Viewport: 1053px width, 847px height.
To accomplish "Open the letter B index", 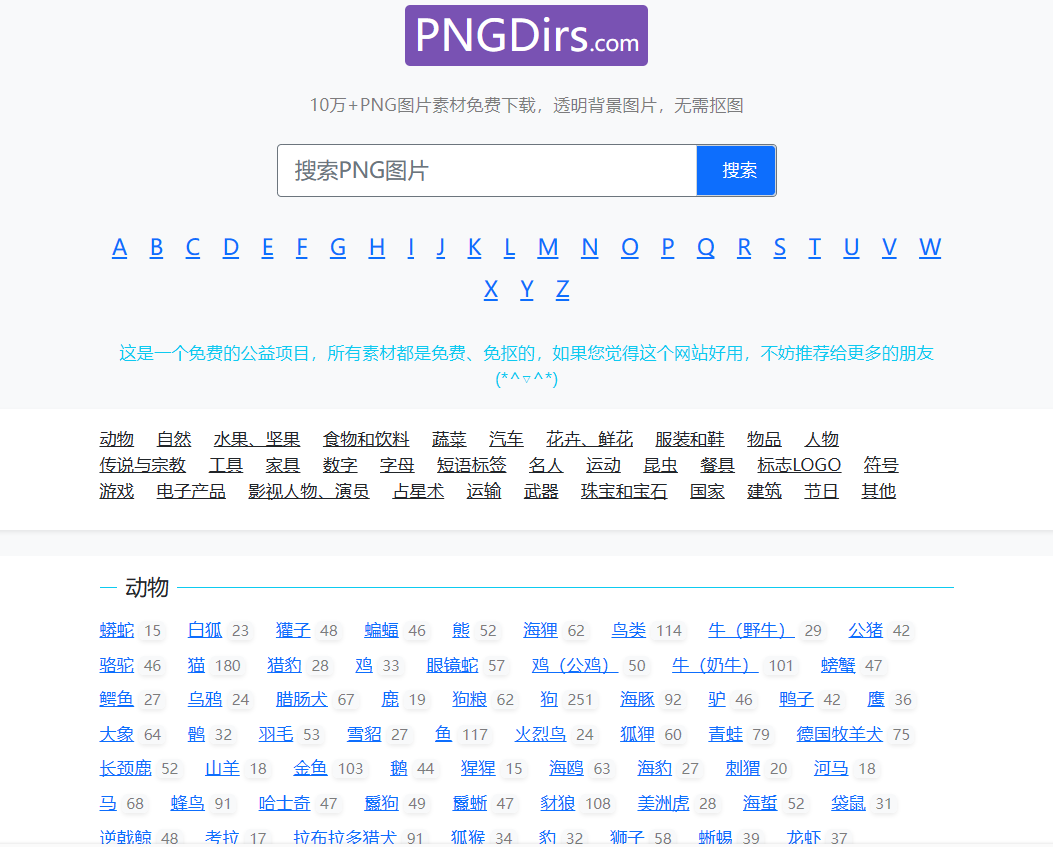I will pos(156,247).
